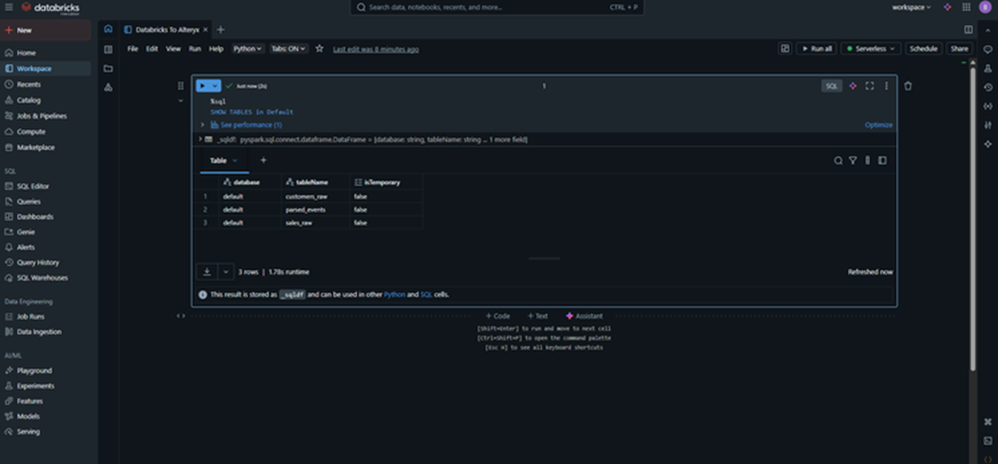The height and width of the screenshot is (464, 998).
Task: Open a new notebook tab with plus
Action: coord(221,29)
